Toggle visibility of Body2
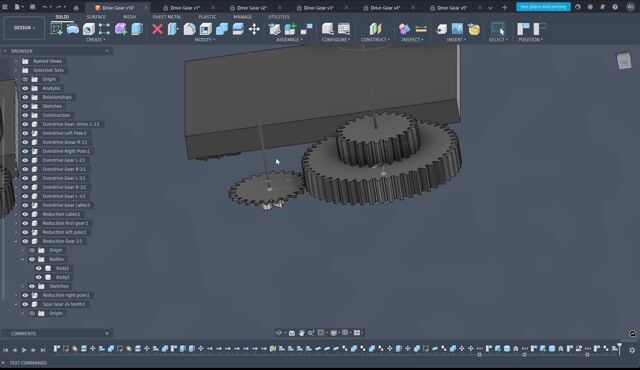Screen dimensions: 640x370 tap(39, 277)
